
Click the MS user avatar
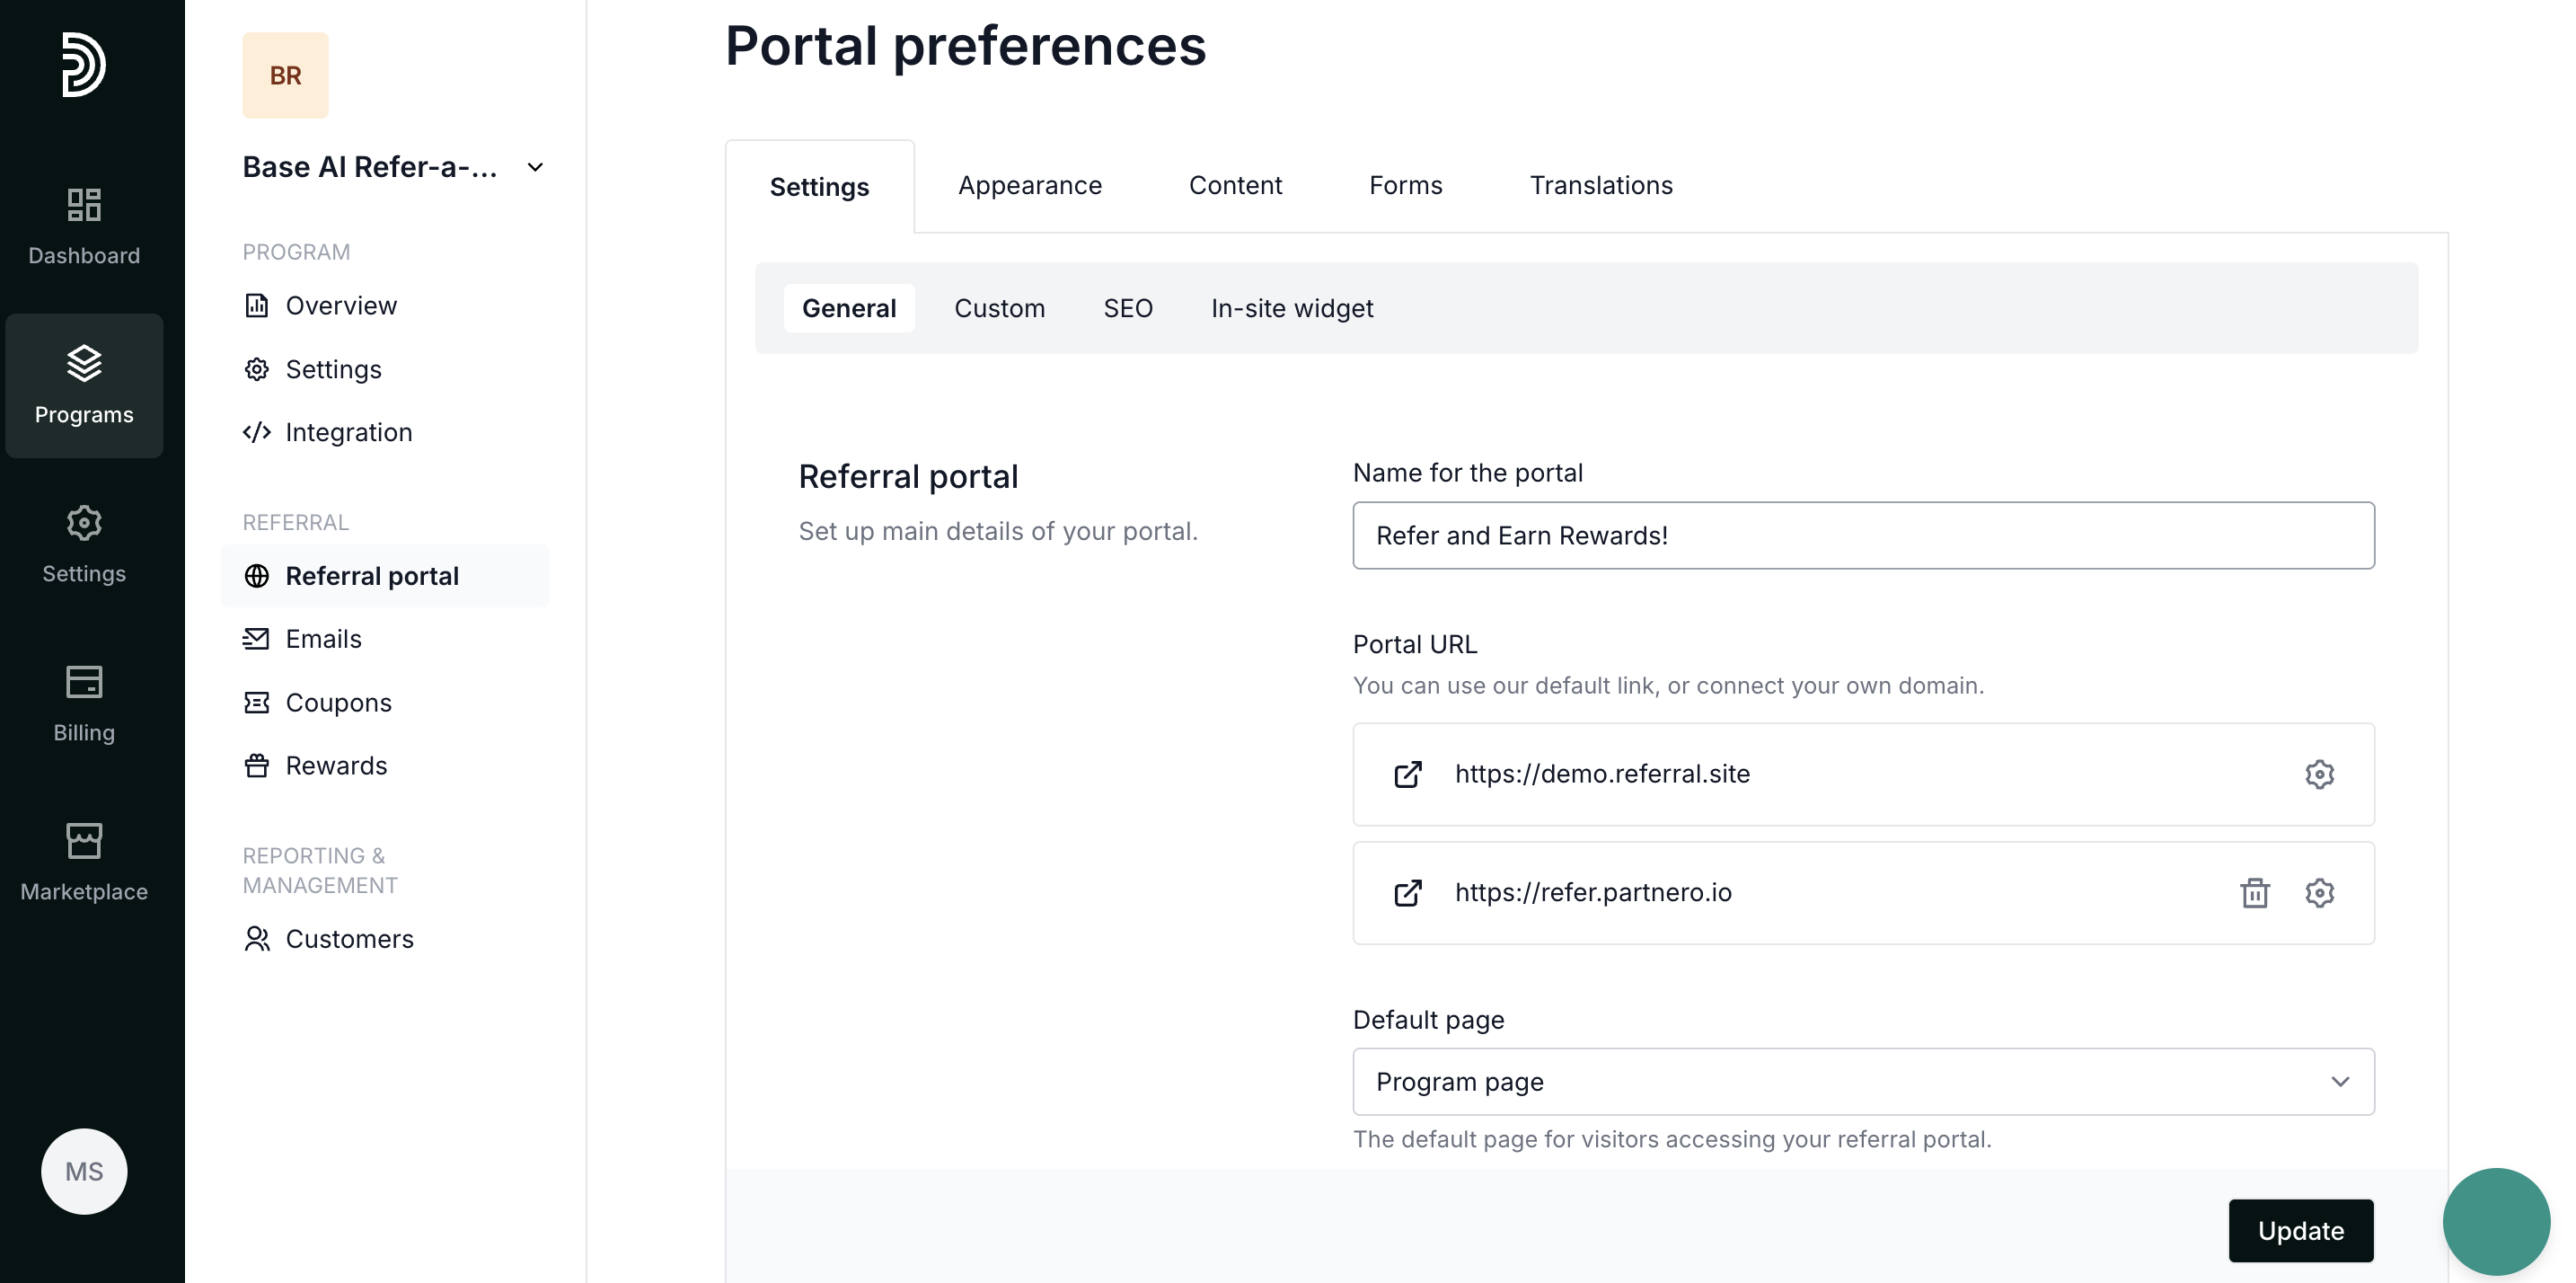point(84,1171)
